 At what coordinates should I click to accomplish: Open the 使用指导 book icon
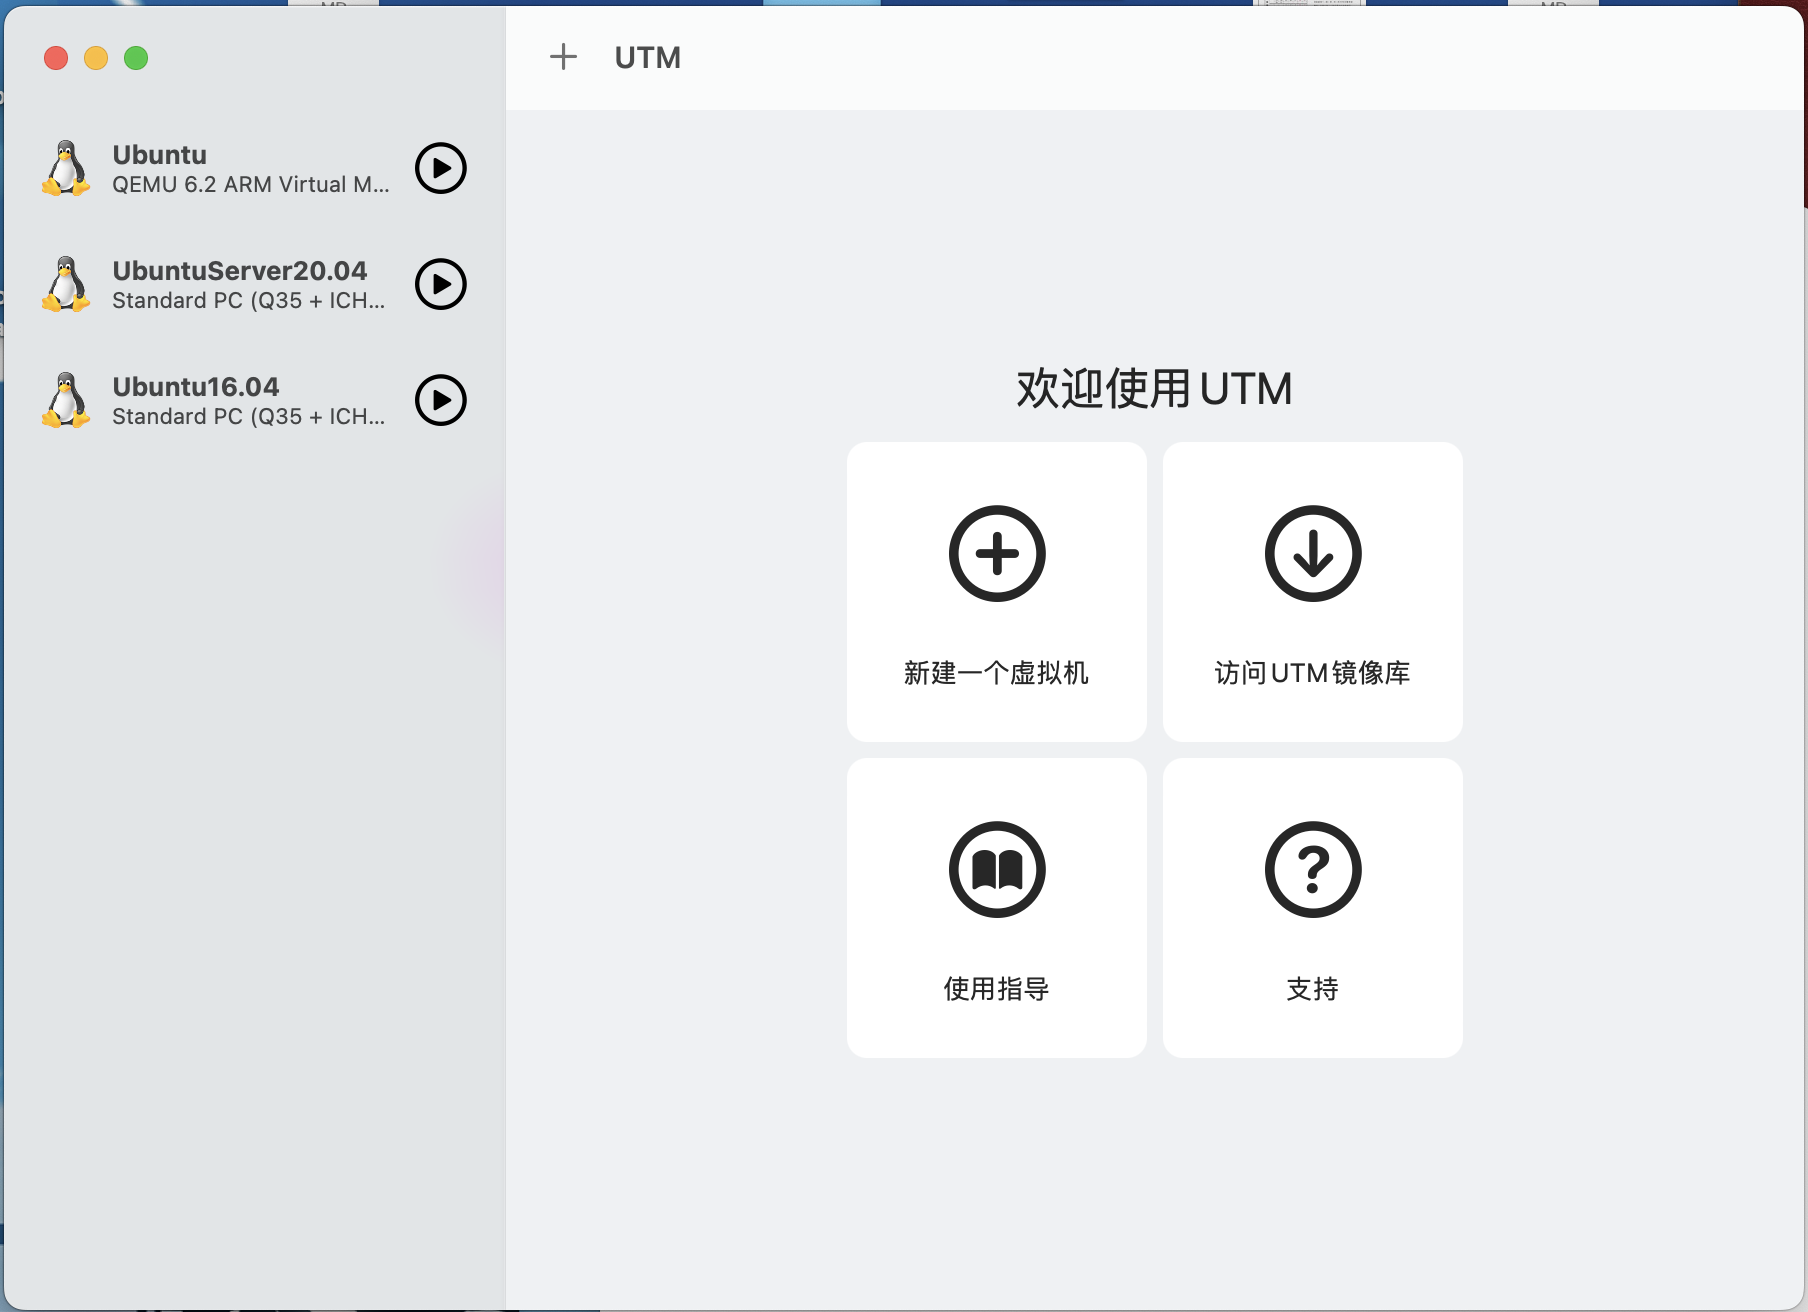tap(997, 869)
